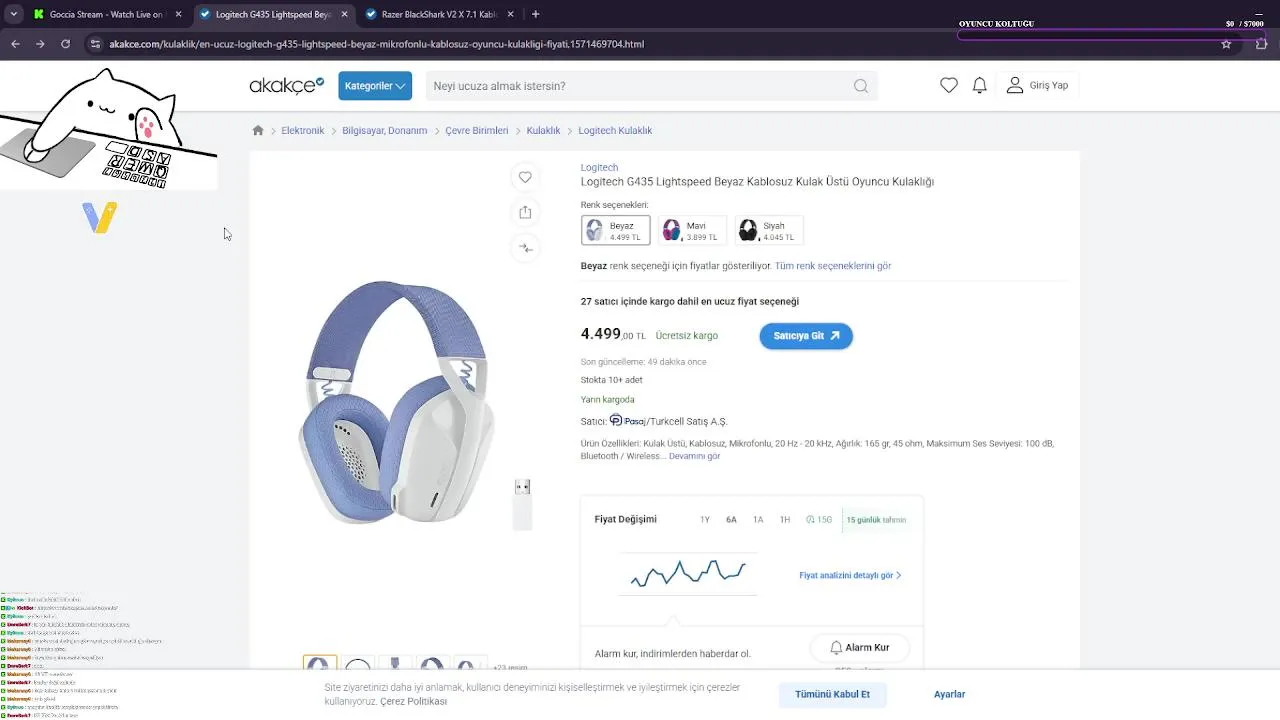Click the Logitech brand link above title

600,167
